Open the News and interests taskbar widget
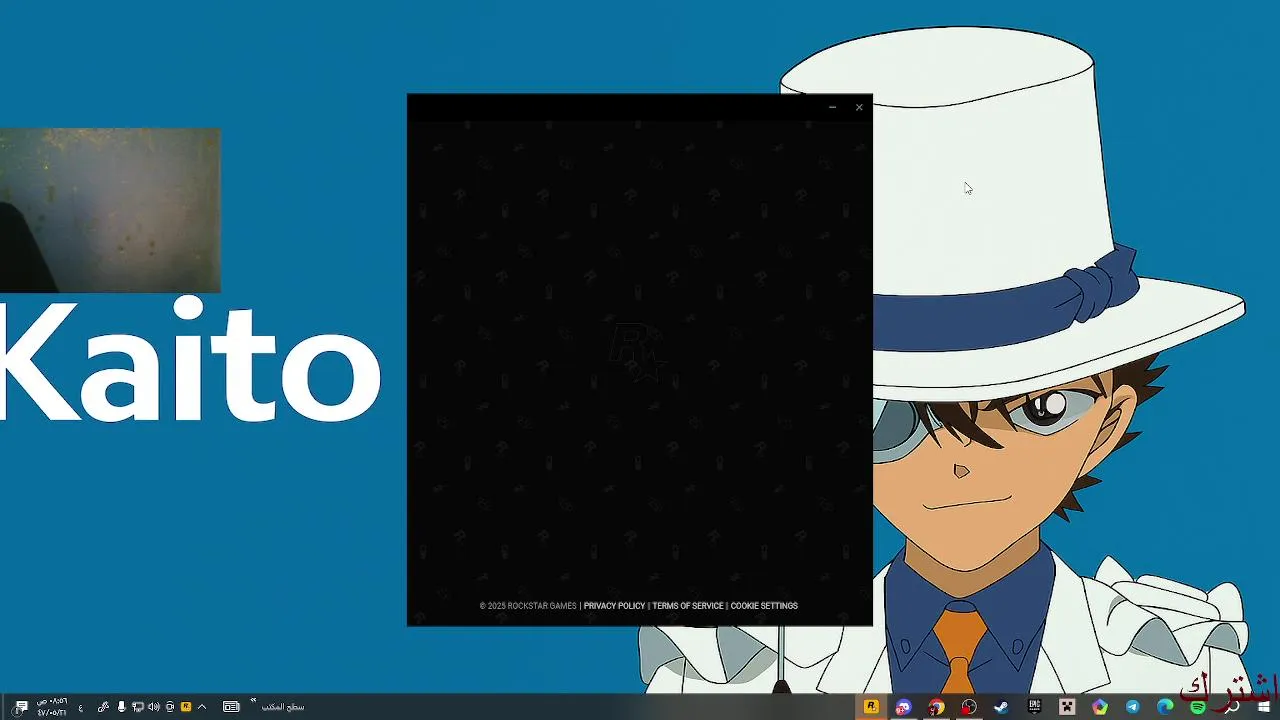This screenshot has width=1280, height=720. [231, 707]
